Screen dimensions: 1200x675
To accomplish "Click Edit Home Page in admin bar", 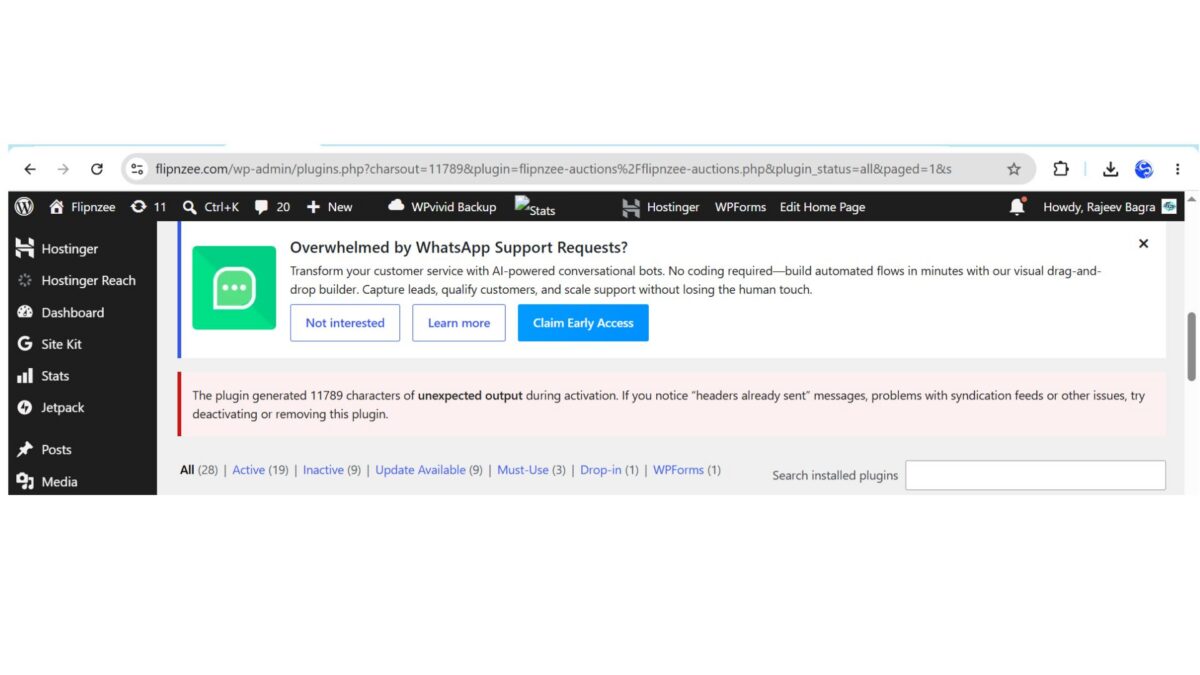I will (822, 207).
